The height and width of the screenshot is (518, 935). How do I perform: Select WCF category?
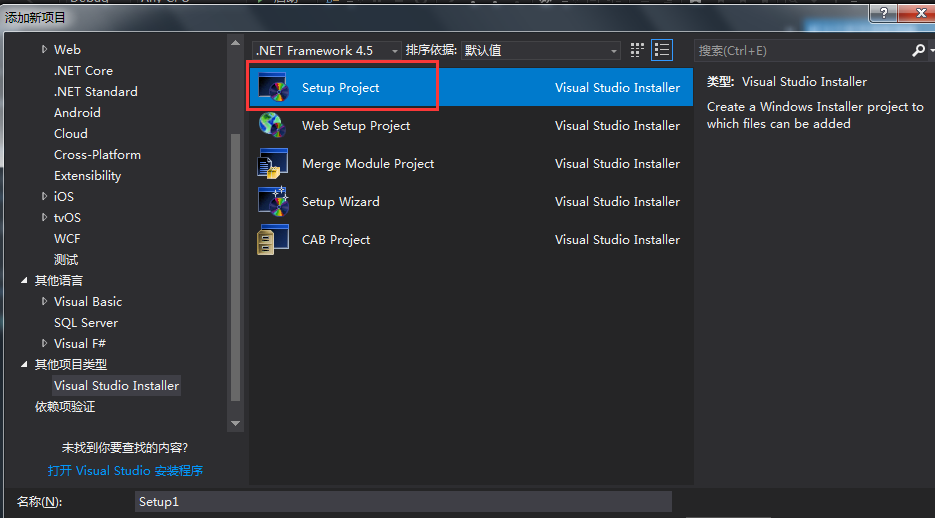(x=67, y=238)
